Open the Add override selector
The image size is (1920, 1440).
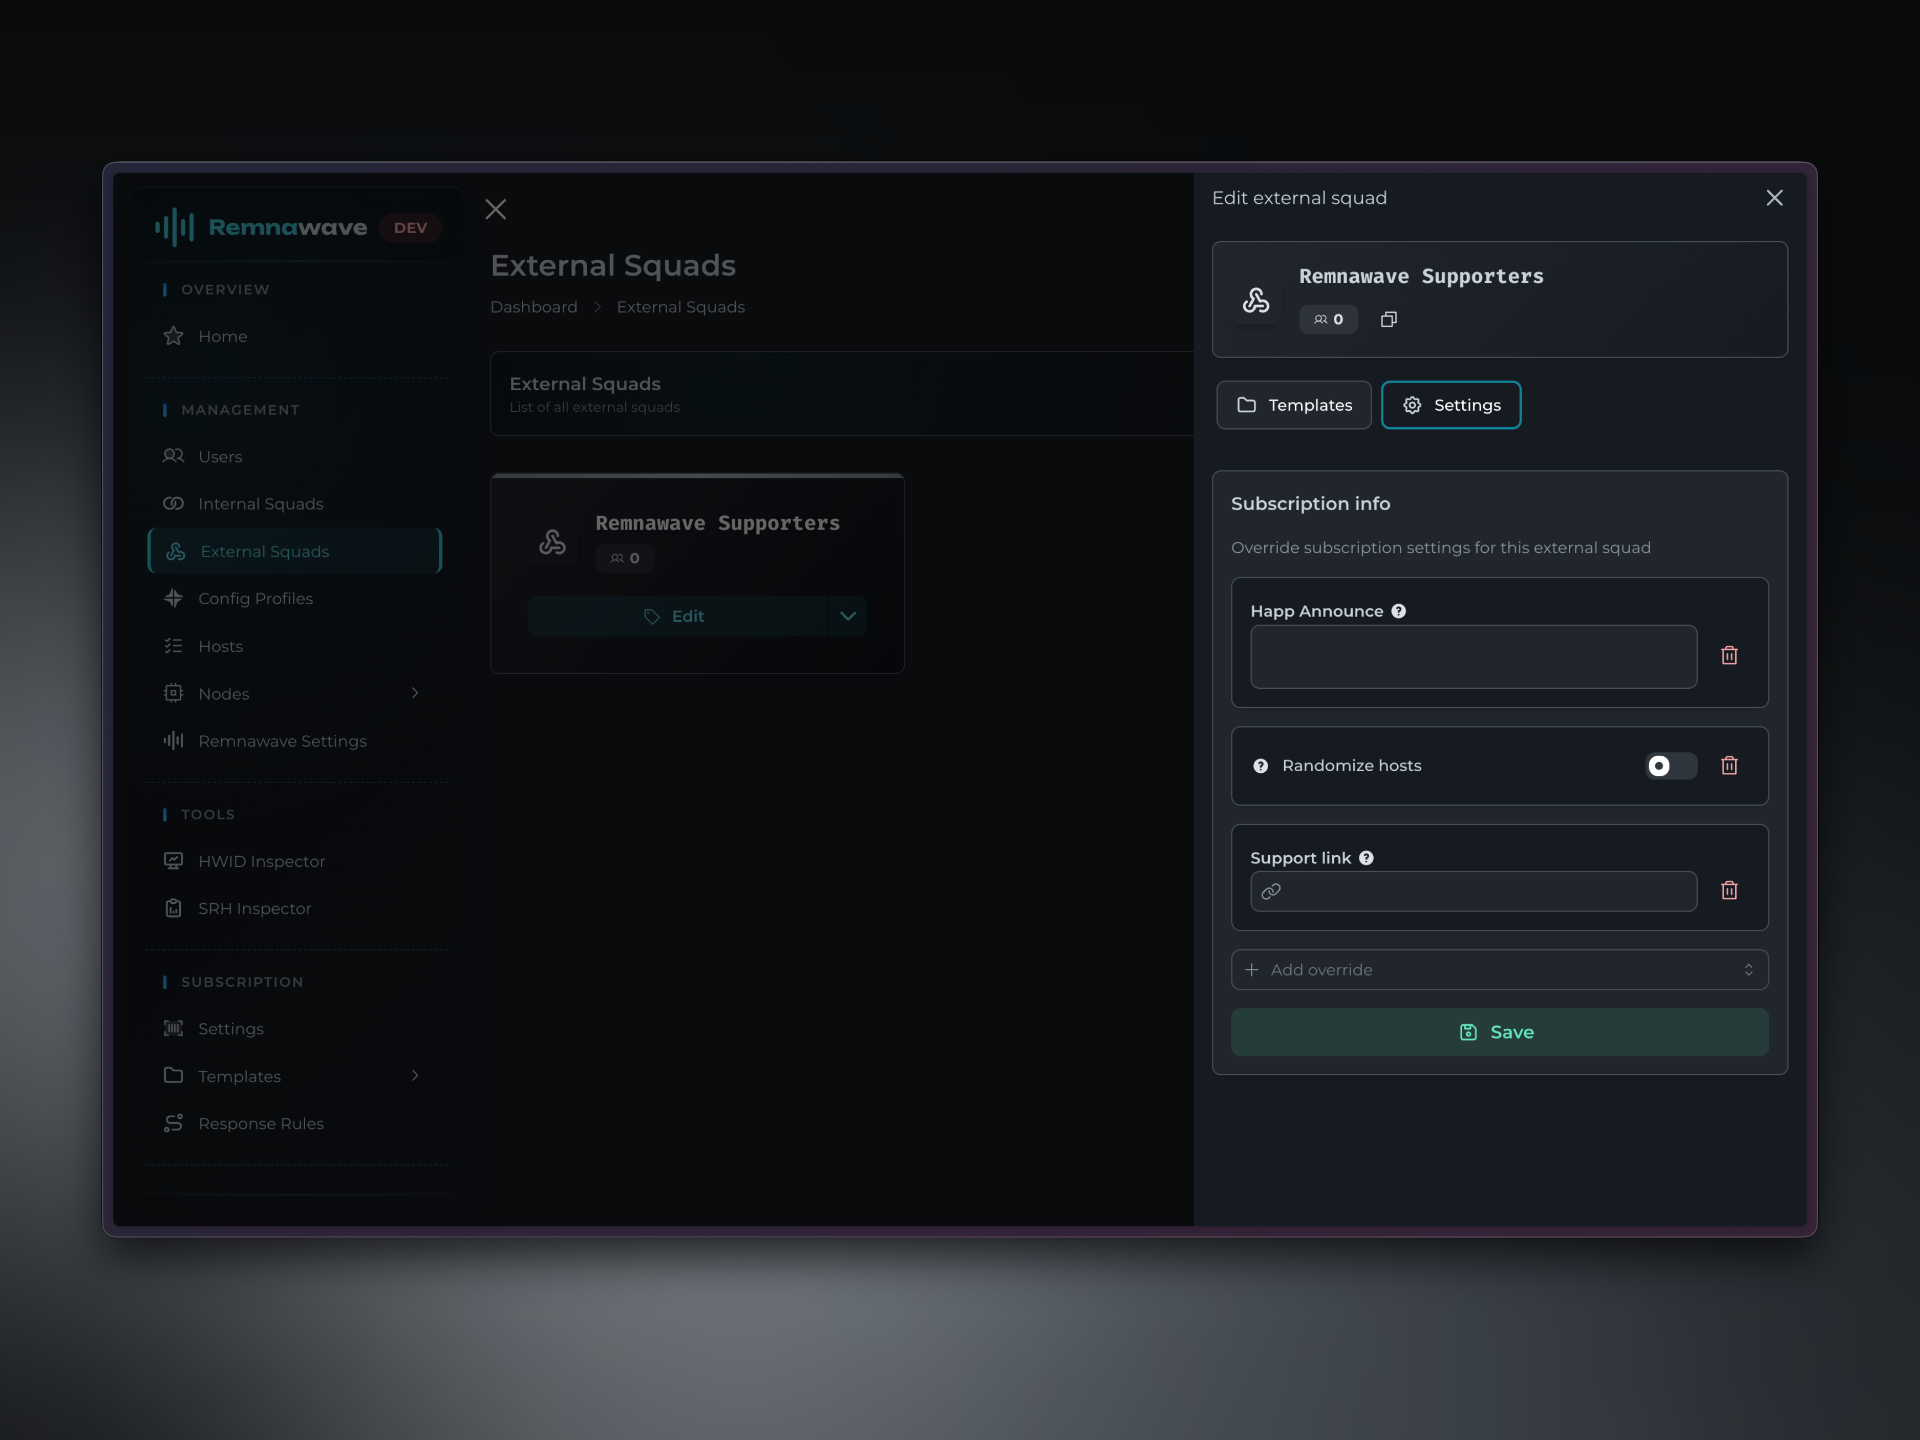[x=1499, y=969]
